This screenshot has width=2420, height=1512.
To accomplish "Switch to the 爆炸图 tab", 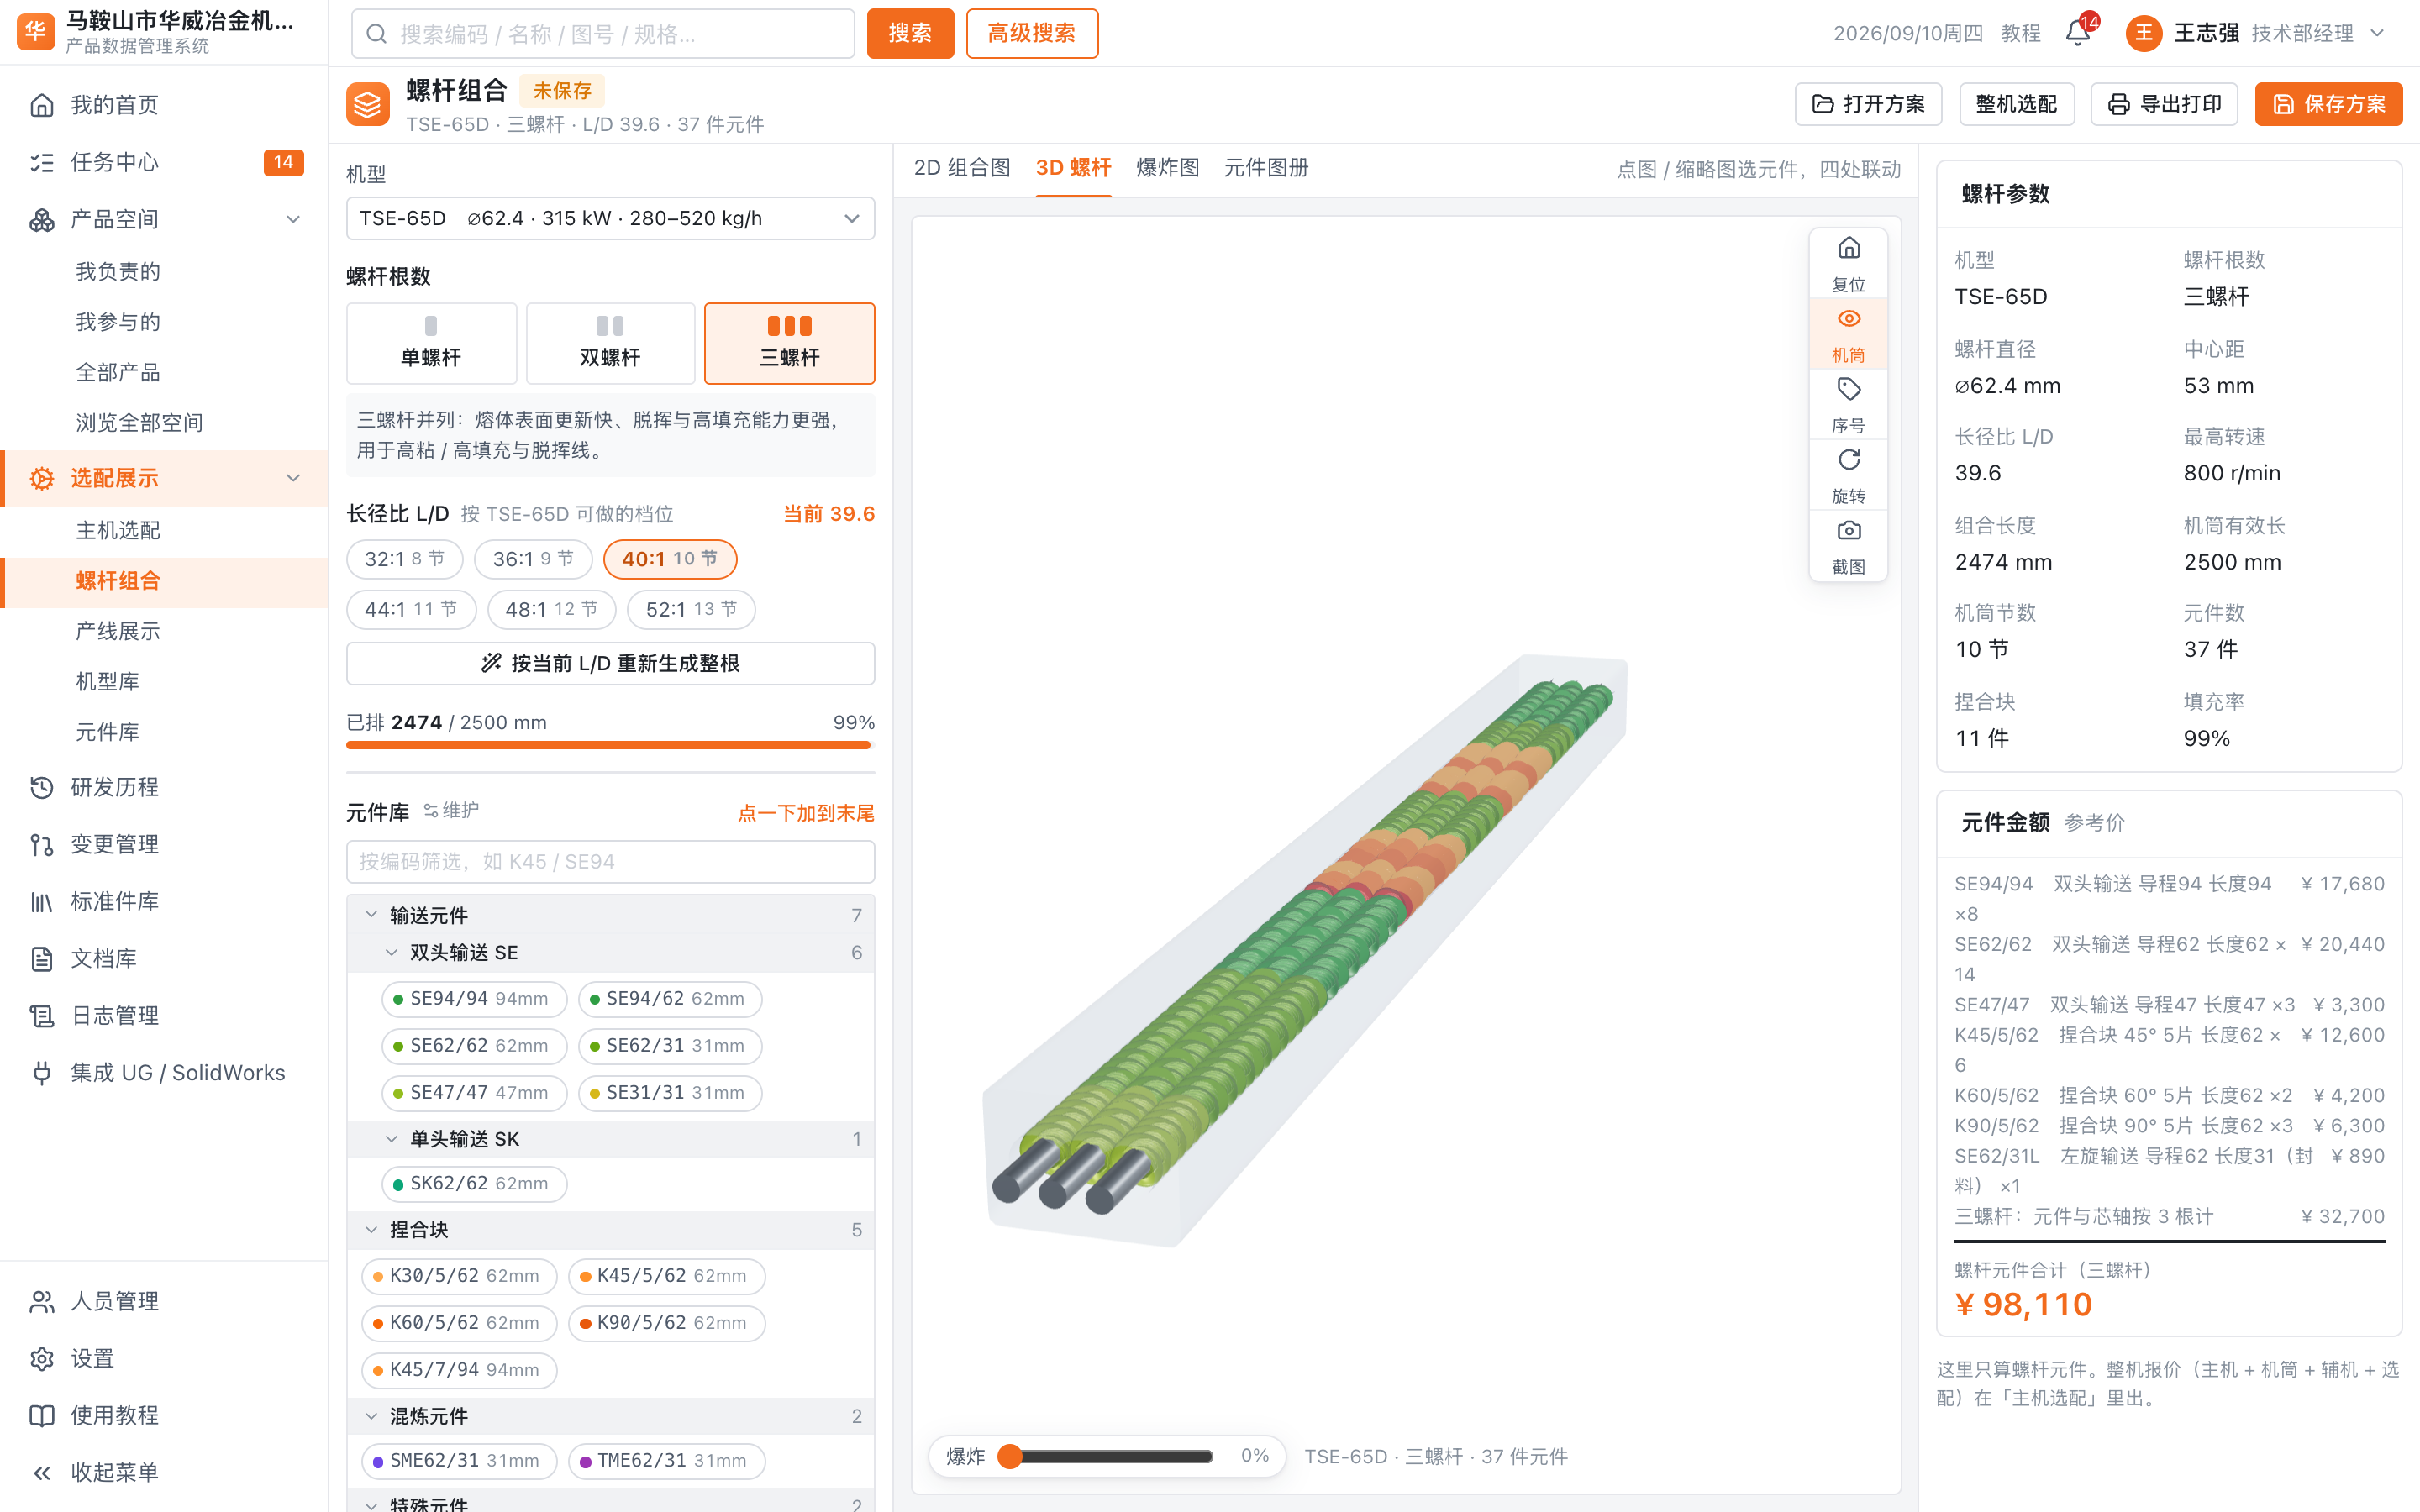I will [x=1167, y=168].
